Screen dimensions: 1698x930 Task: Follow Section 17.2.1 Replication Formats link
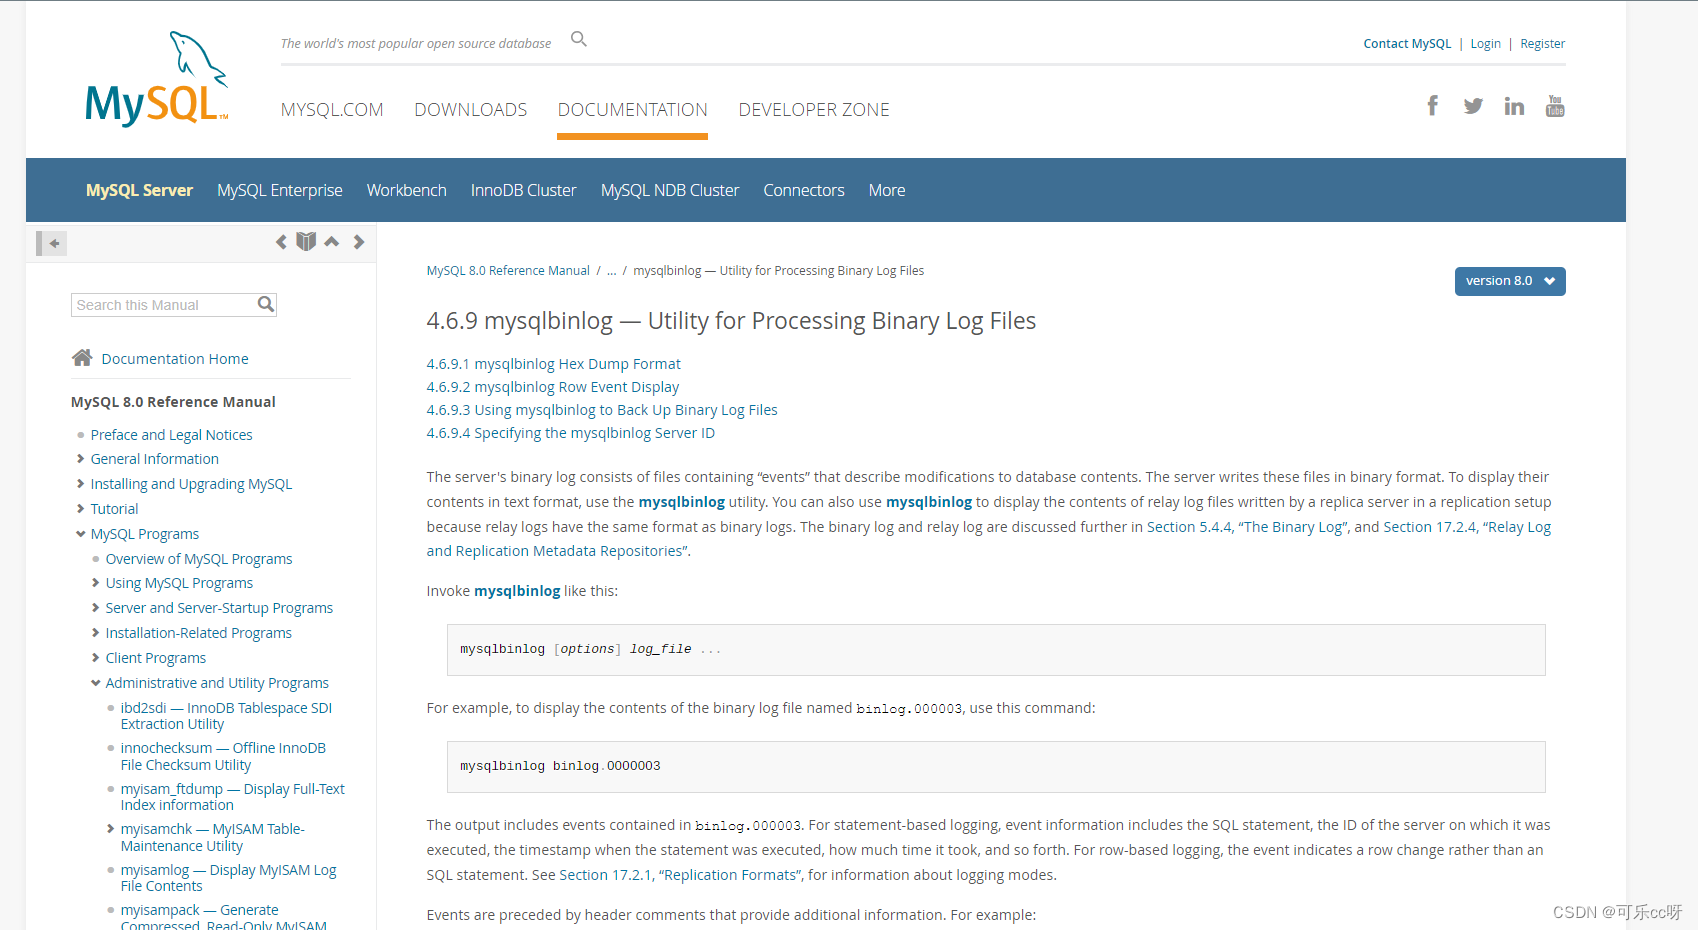(x=680, y=875)
